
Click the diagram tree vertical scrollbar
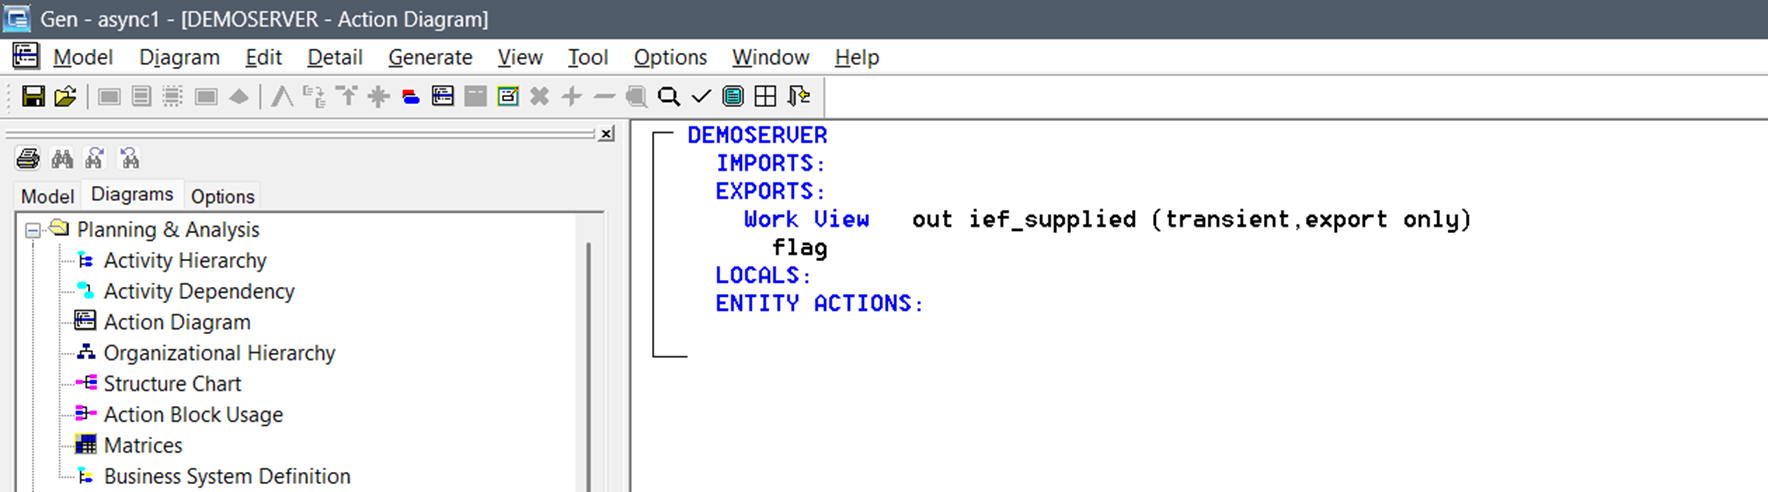pos(588,360)
